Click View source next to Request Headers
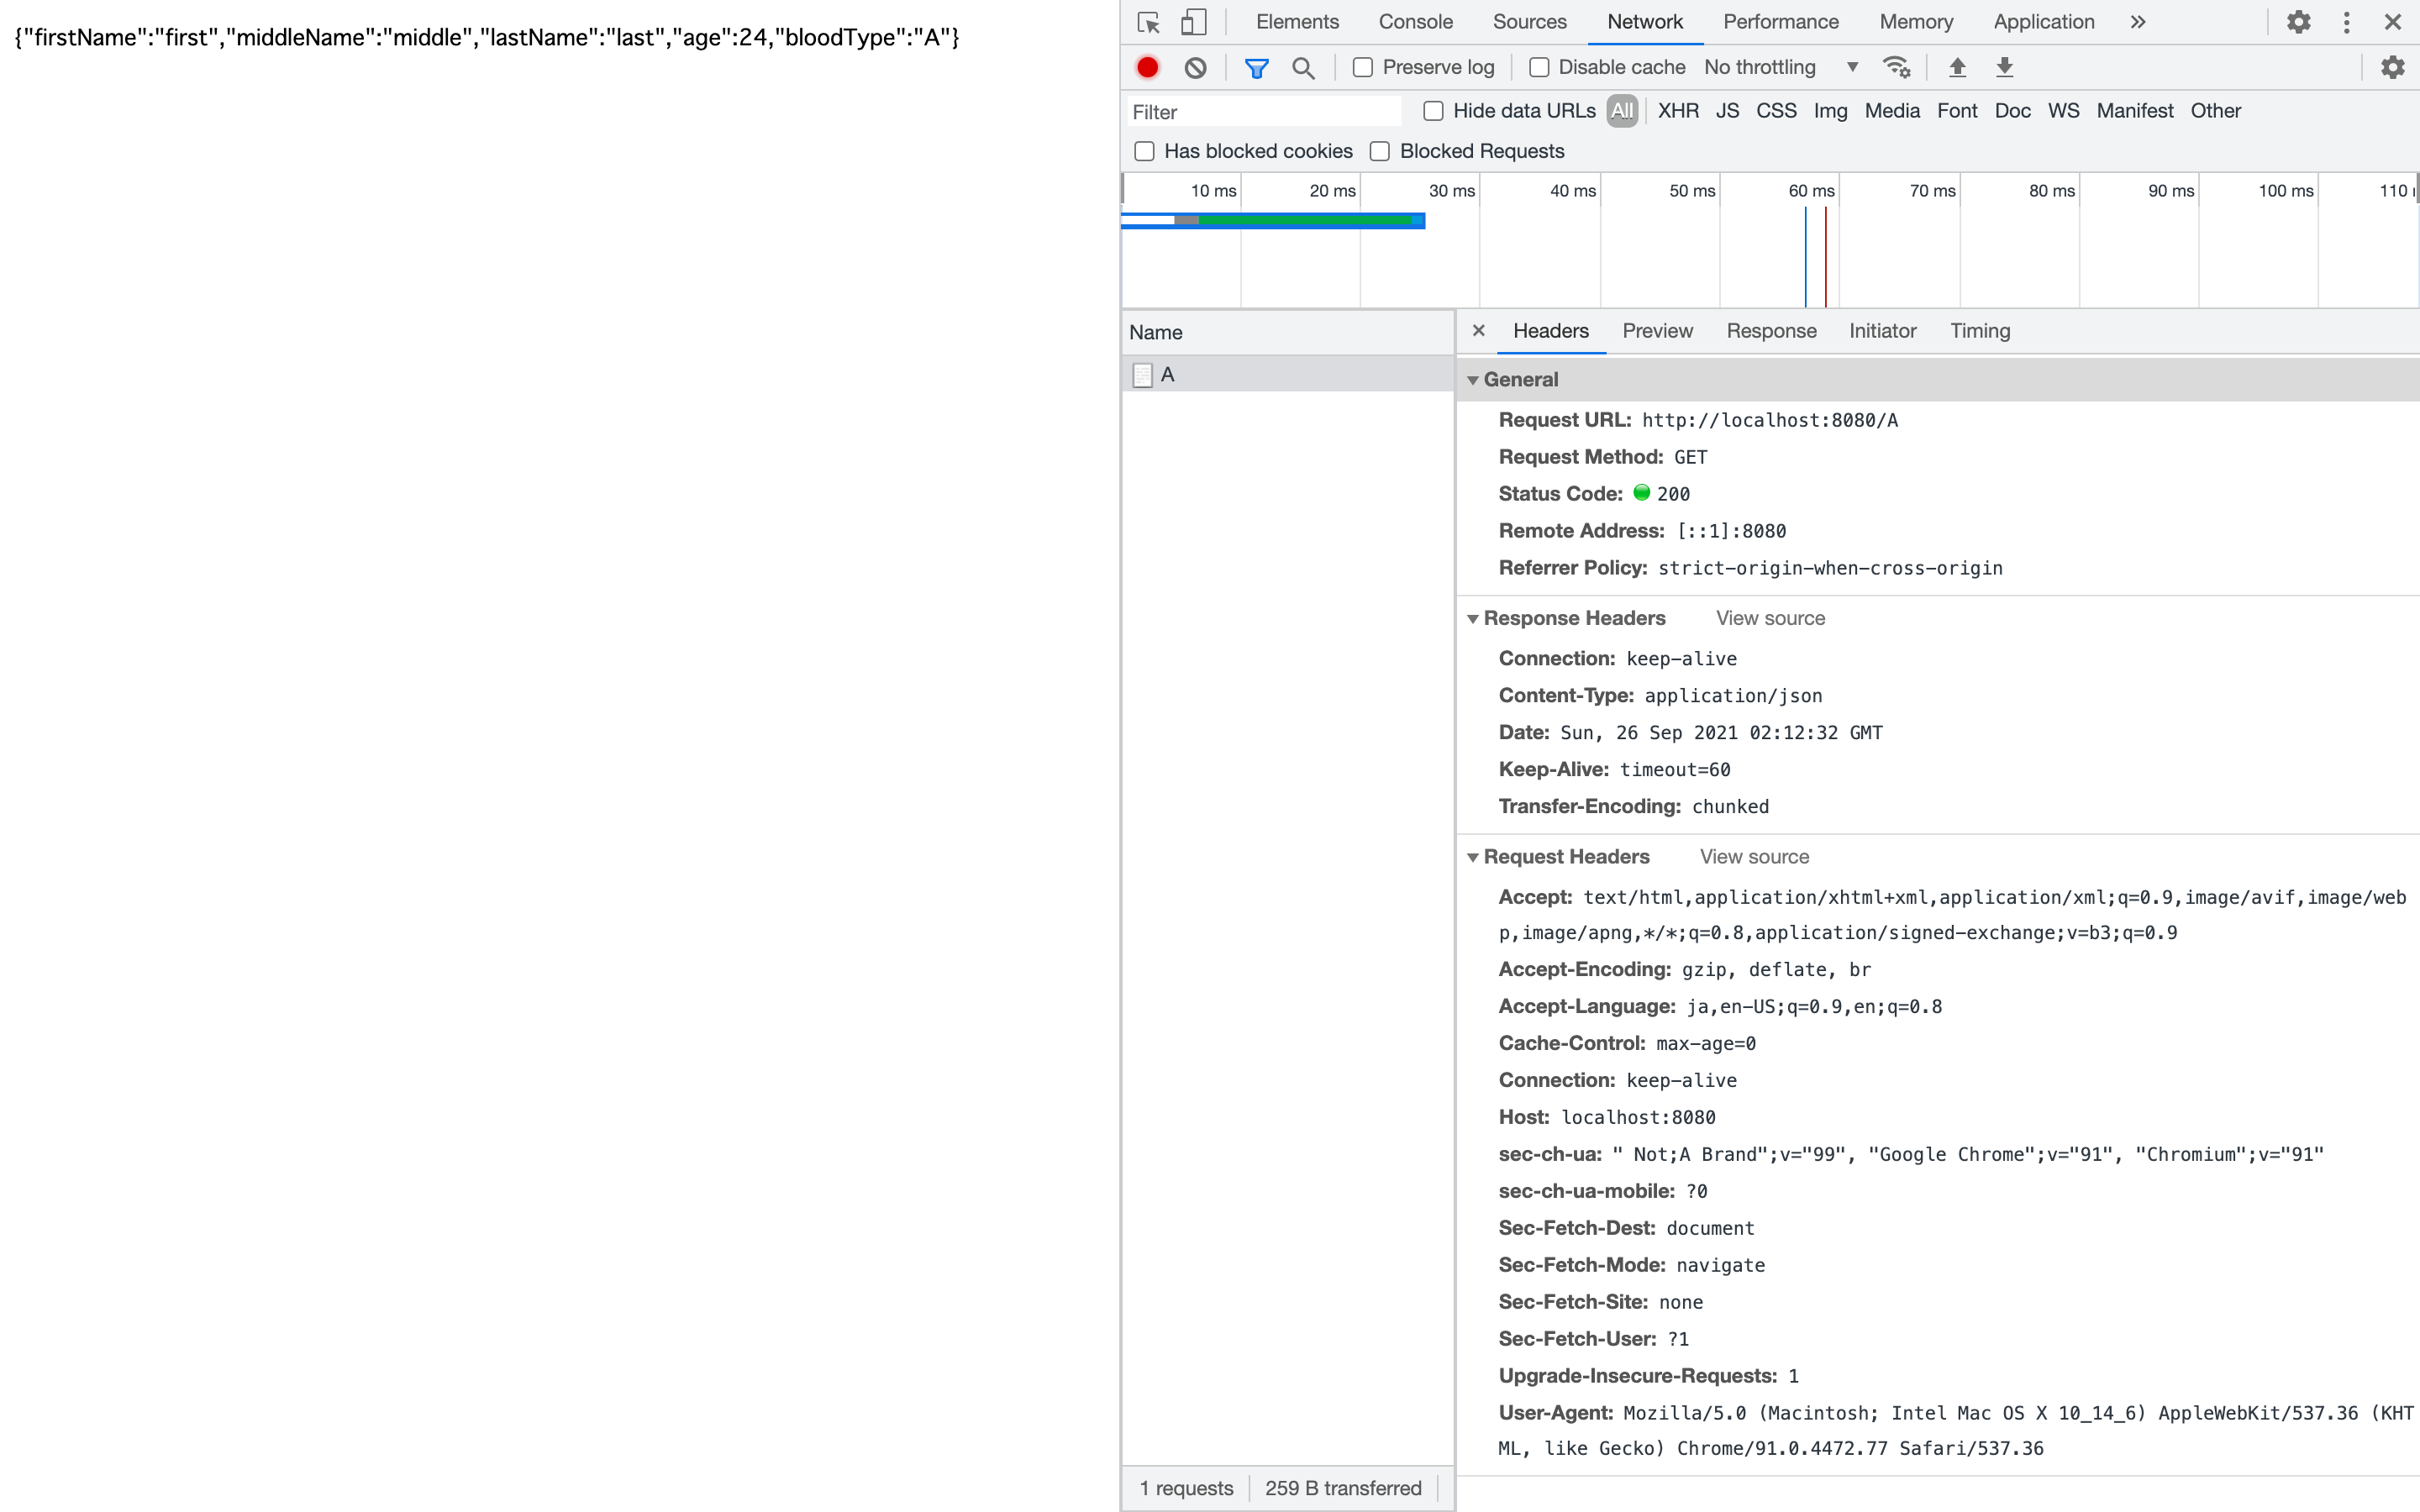The height and width of the screenshot is (1512, 2420). click(x=1754, y=857)
